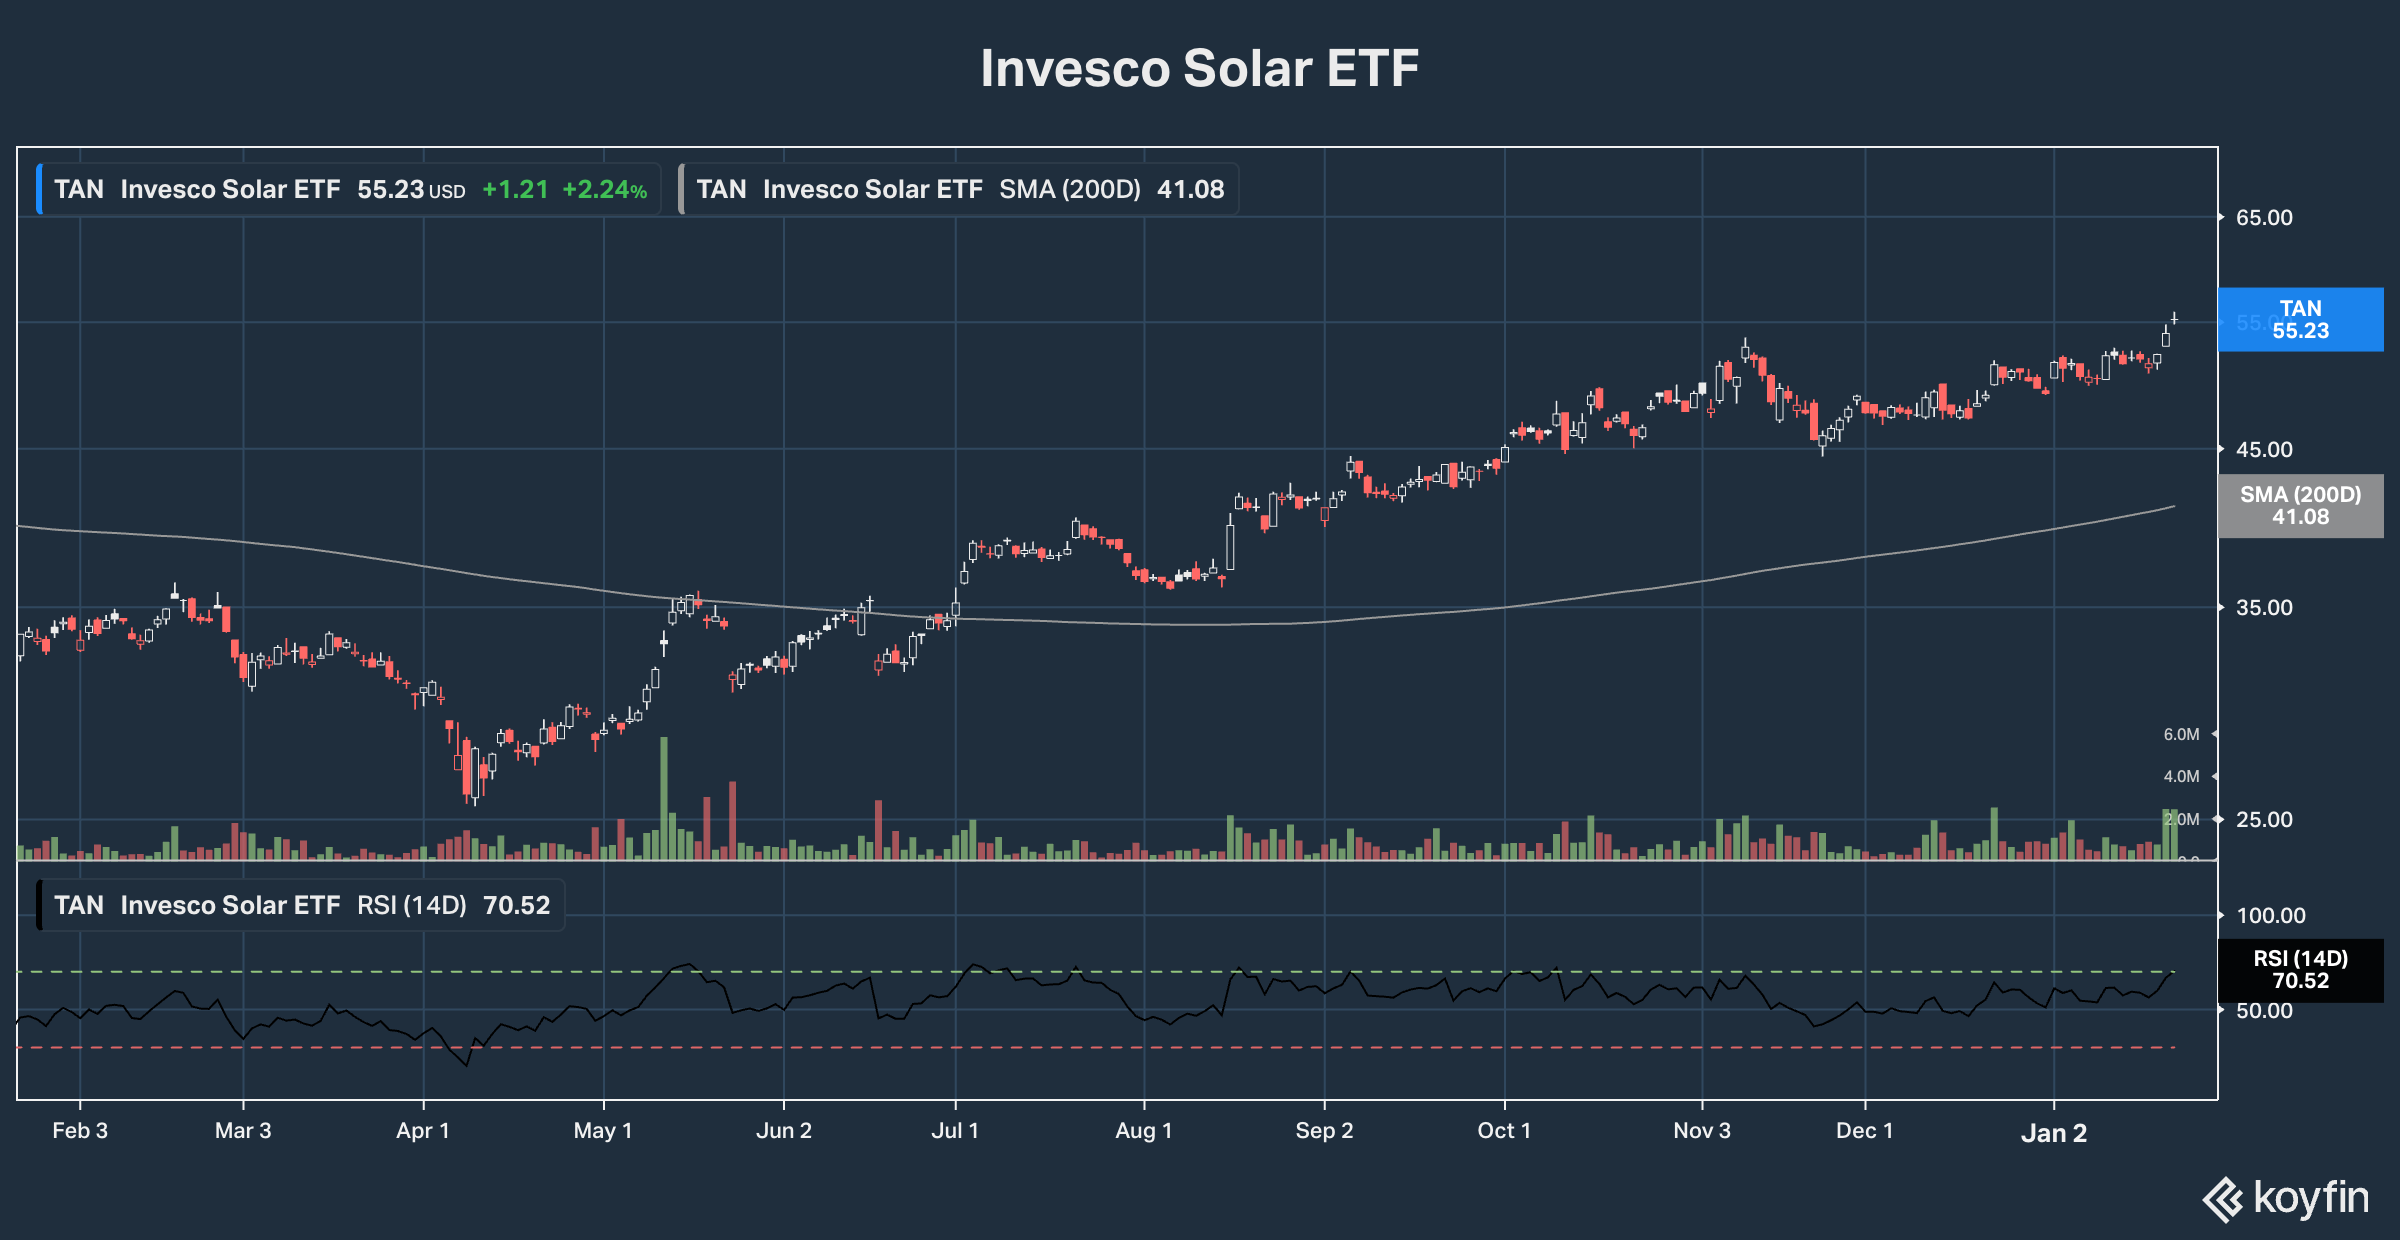The height and width of the screenshot is (1240, 2400).
Task: Click the Jul 1 date marker
Action: [x=955, y=1131]
